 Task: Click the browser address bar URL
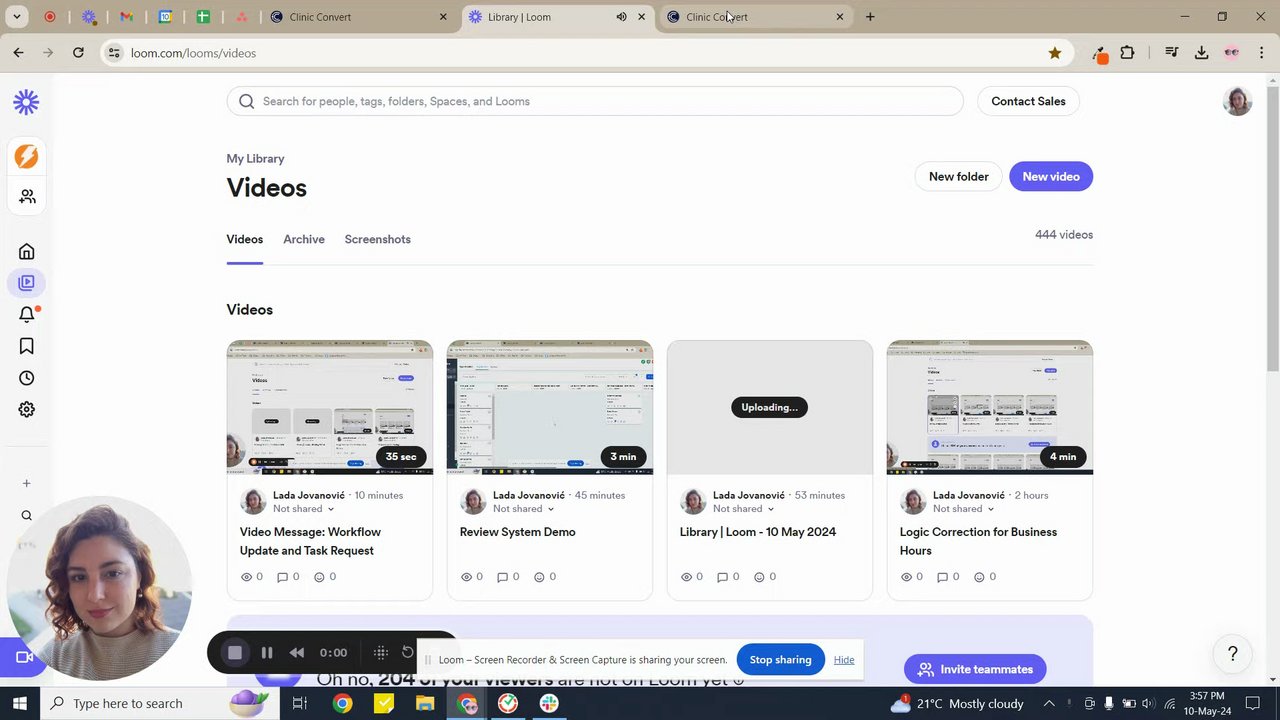(x=193, y=53)
